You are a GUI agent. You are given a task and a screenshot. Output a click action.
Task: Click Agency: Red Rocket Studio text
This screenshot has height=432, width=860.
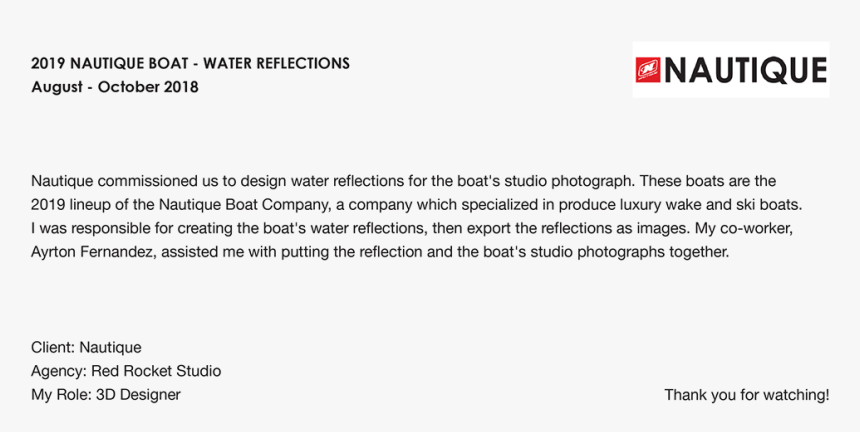[126, 371]
